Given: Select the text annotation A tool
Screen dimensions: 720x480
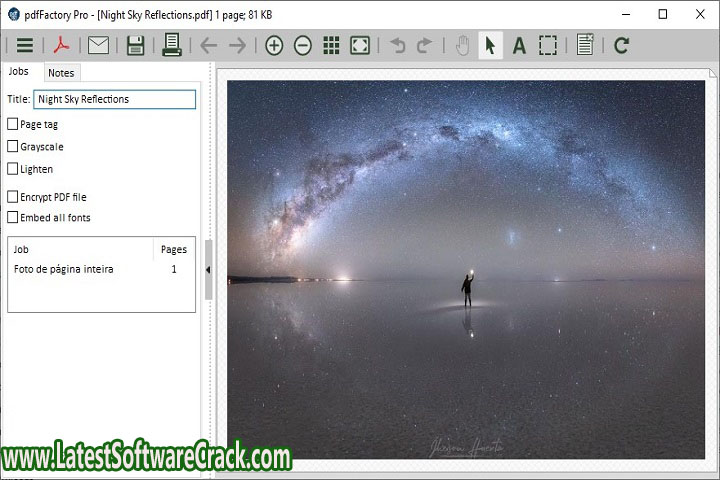Looking at the screenshot, I should pyautogui.click(x=519, y=45).
